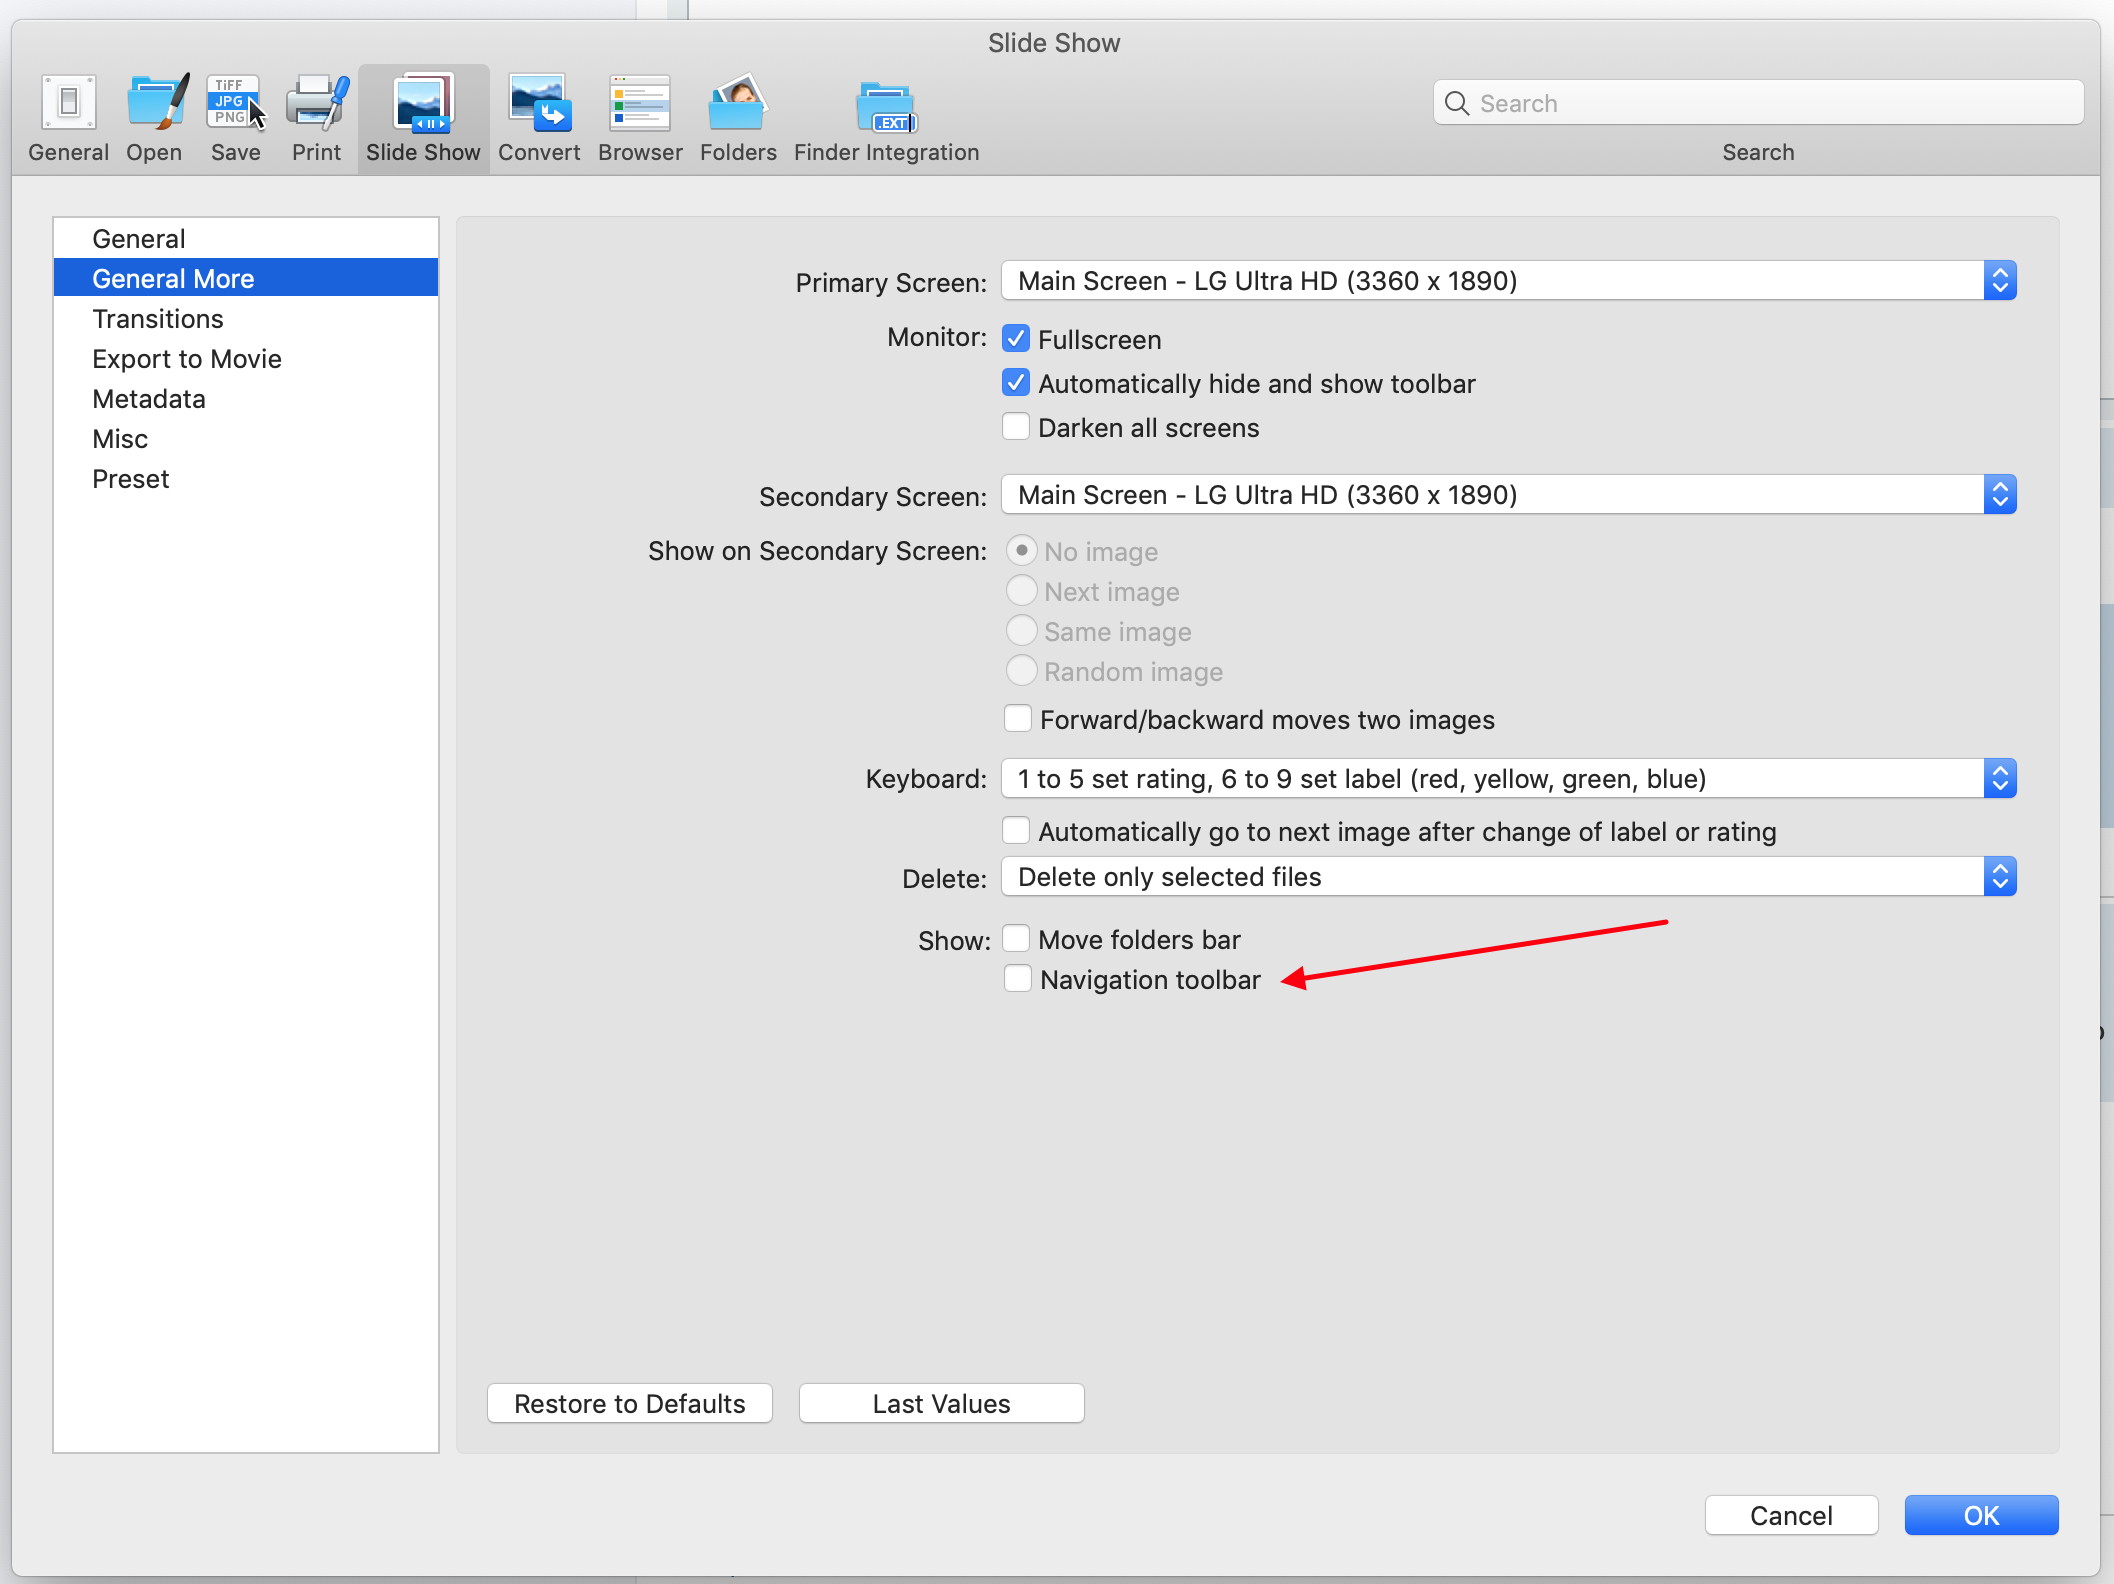The height and width of the screenshot is (1584, 2114).
Task: Open the Export to Movie section
Action: (246, 359)
